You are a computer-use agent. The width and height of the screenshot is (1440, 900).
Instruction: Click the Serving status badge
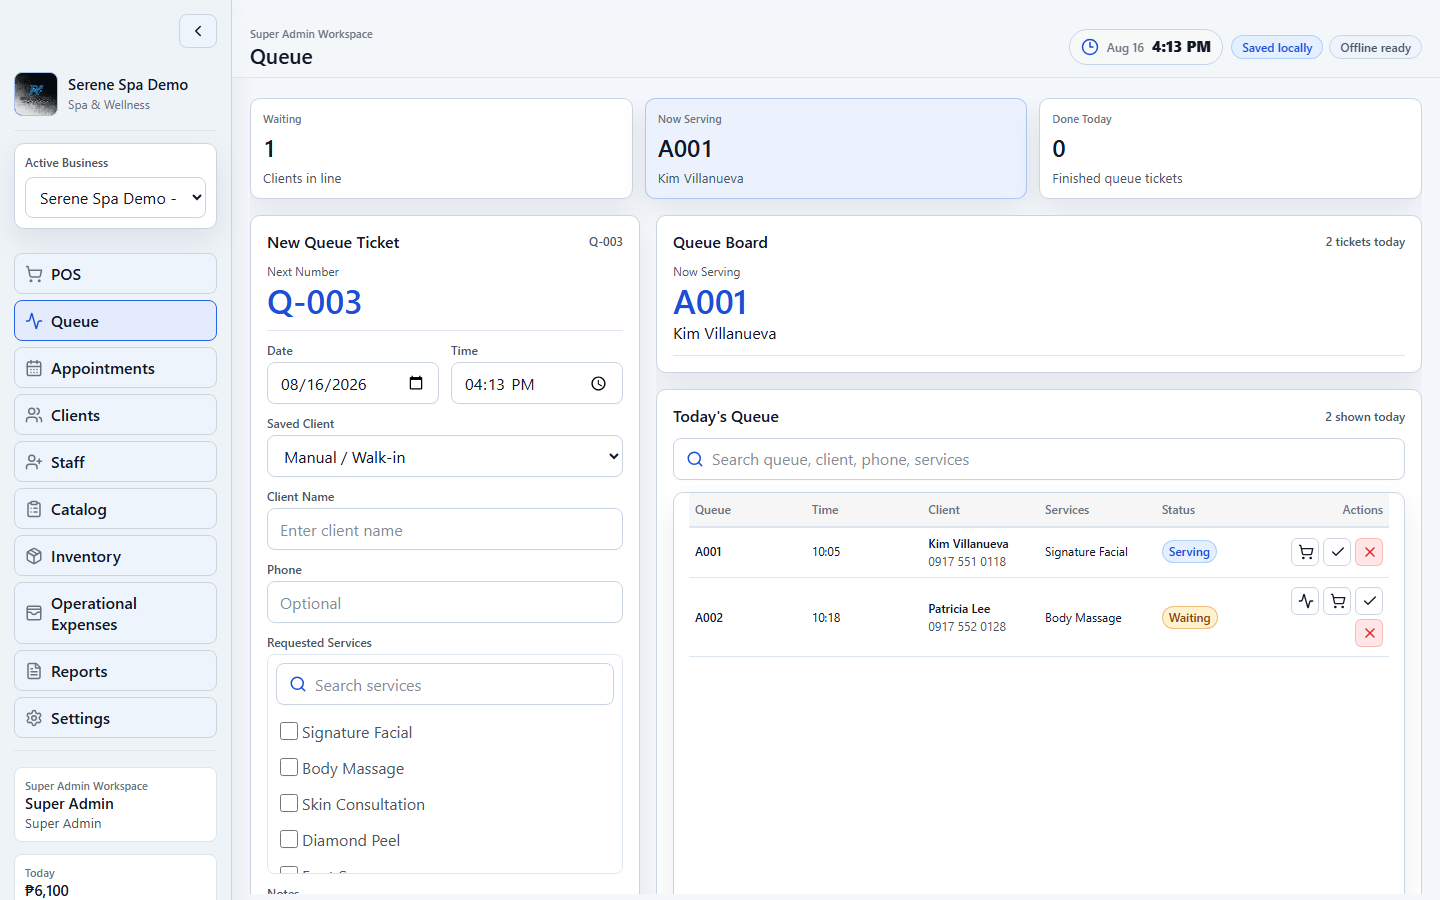[1189, 552]
